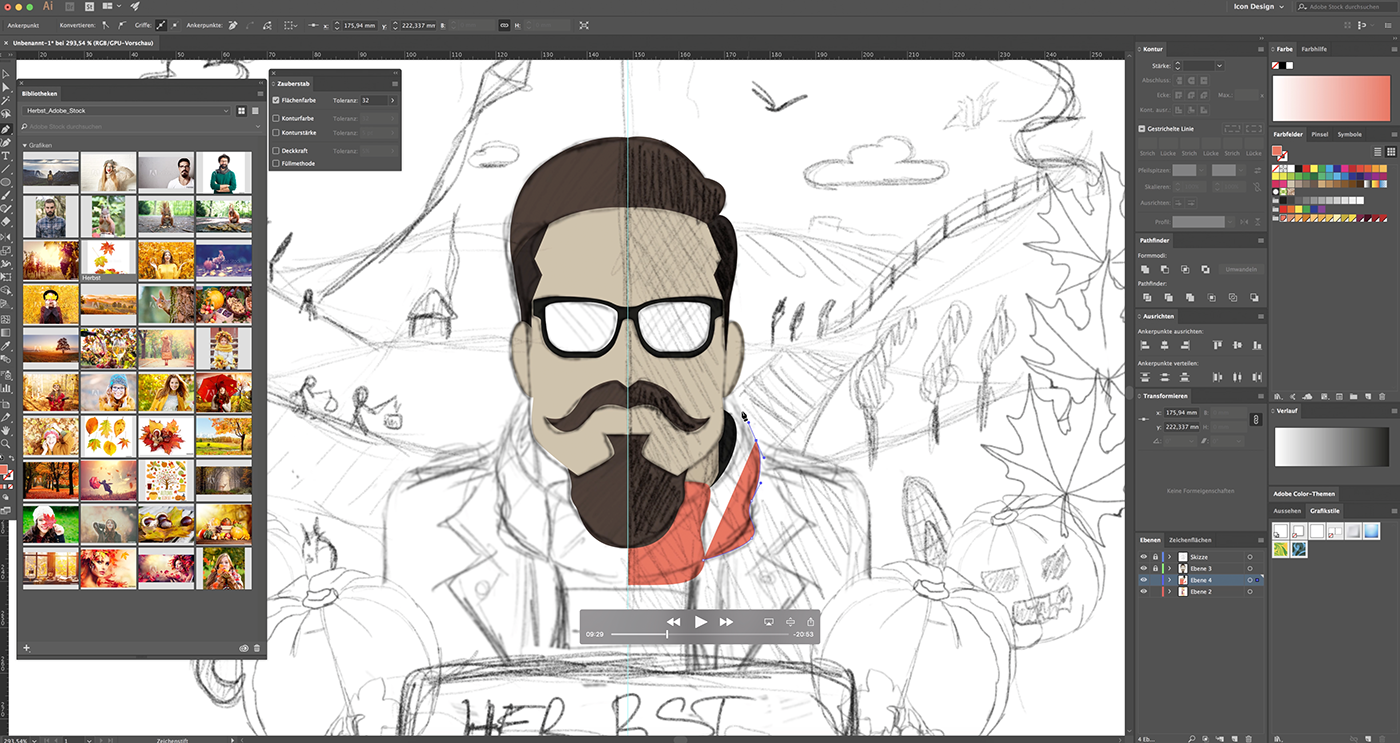Hide the Skizze layer
The width and height of the screenshot is (1400, 743).
click(x=1144, y=556)
